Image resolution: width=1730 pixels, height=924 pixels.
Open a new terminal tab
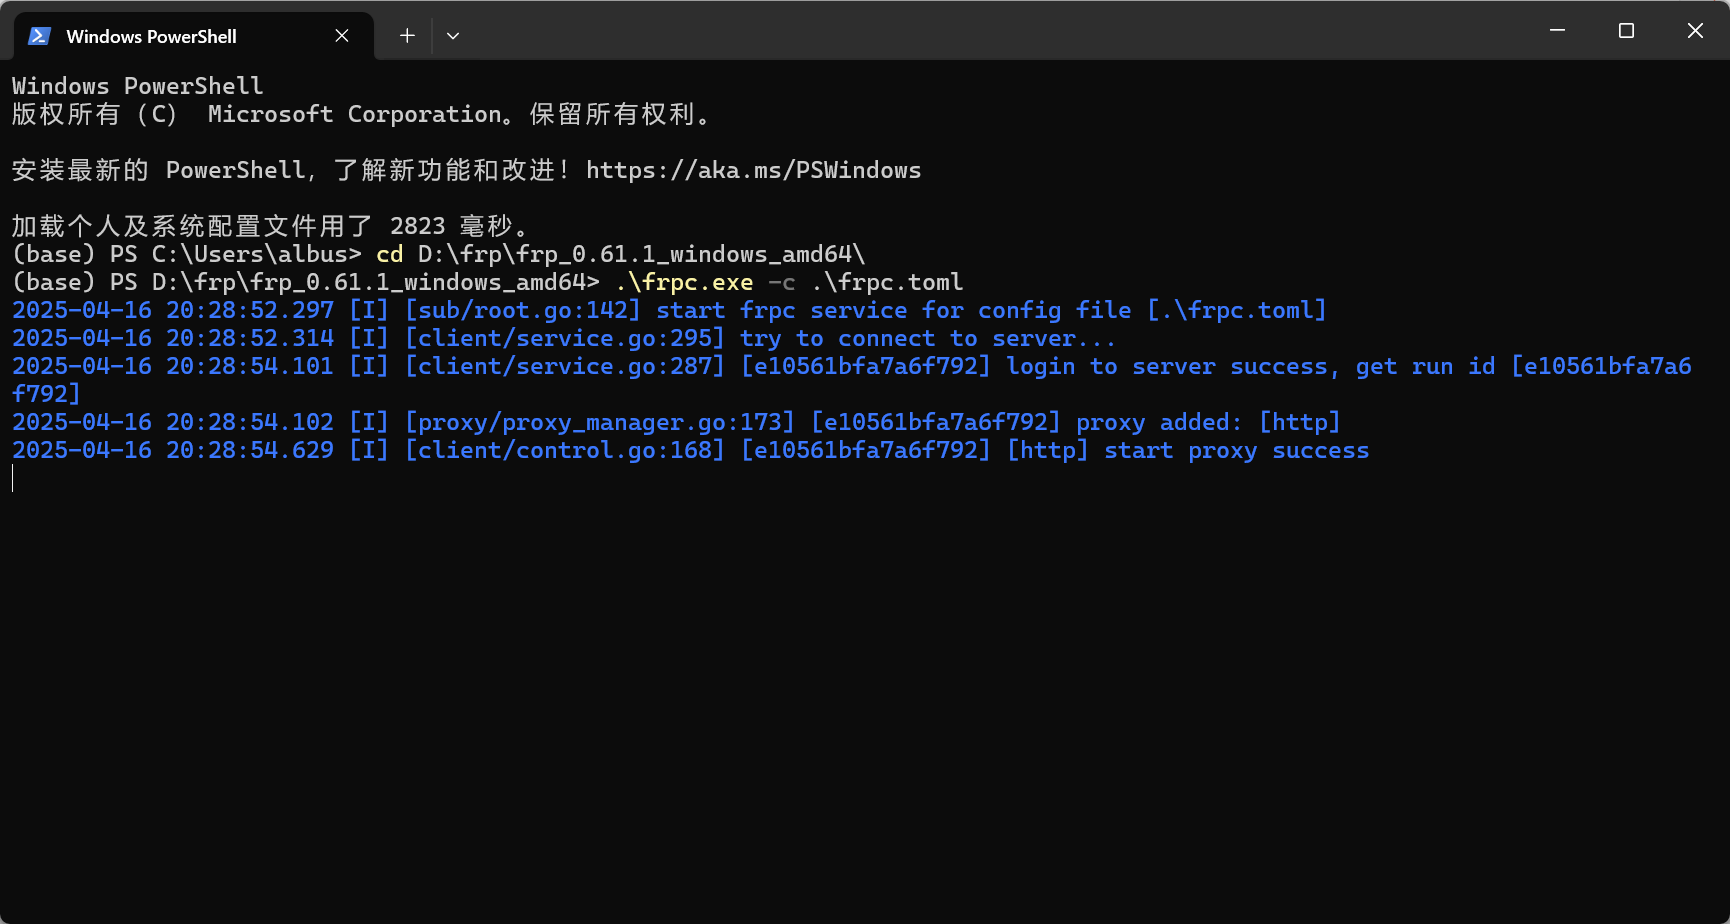[407, 36]
